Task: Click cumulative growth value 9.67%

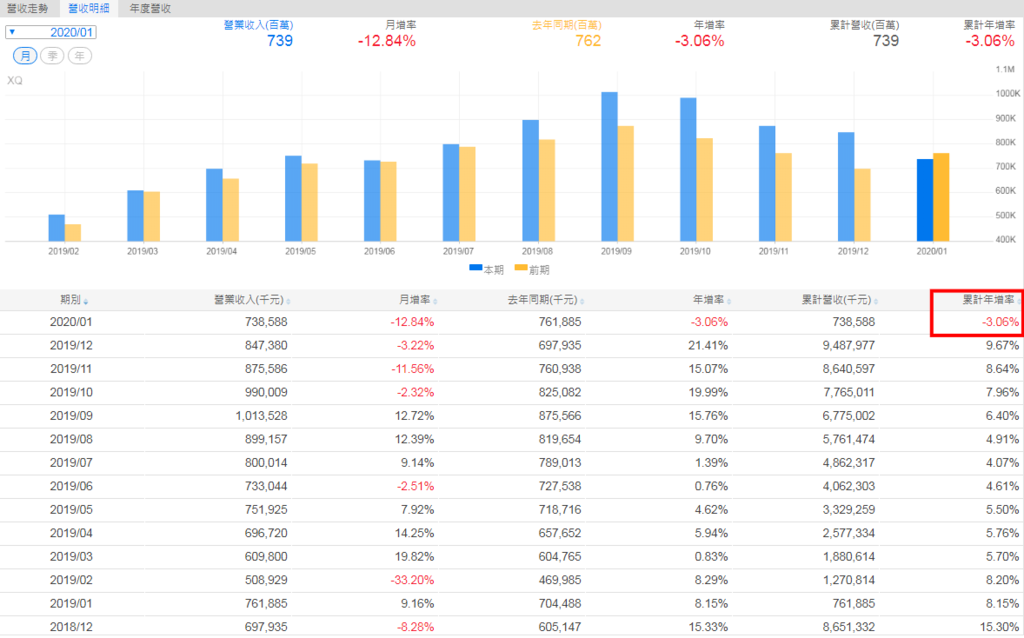Action: (x=1002, y=345)
